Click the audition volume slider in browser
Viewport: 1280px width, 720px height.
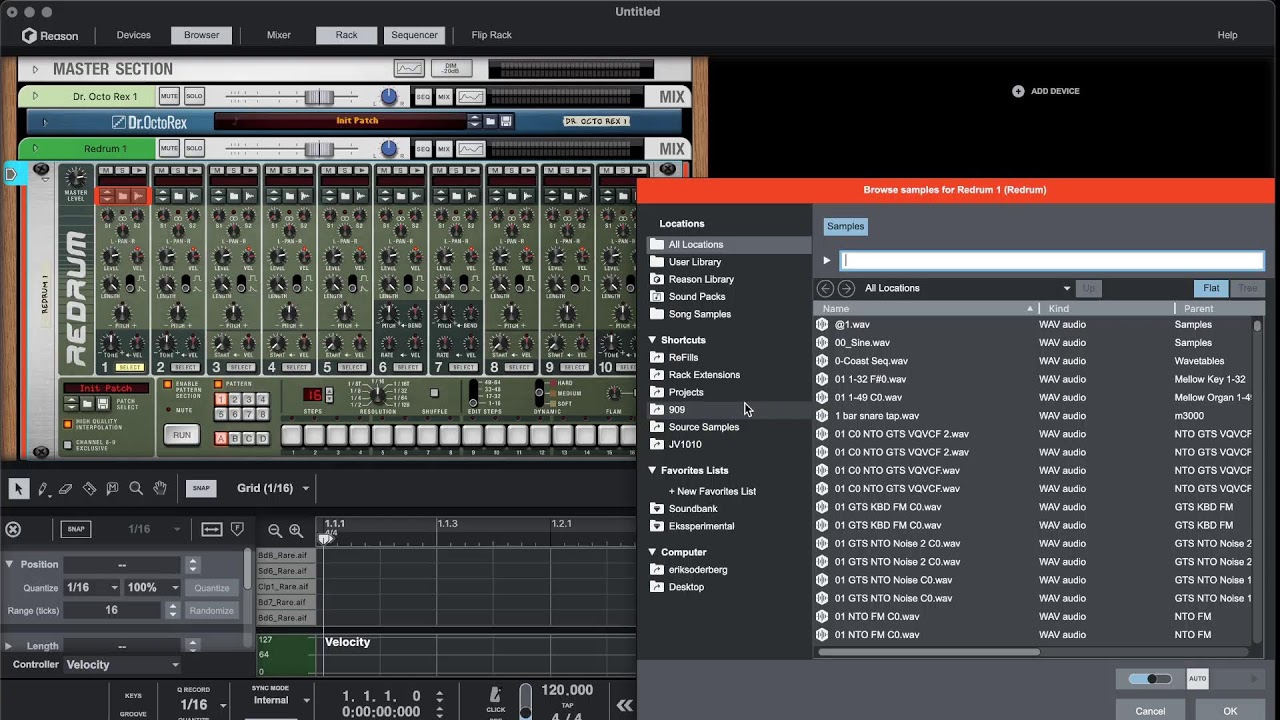(x=1150, y=679)
